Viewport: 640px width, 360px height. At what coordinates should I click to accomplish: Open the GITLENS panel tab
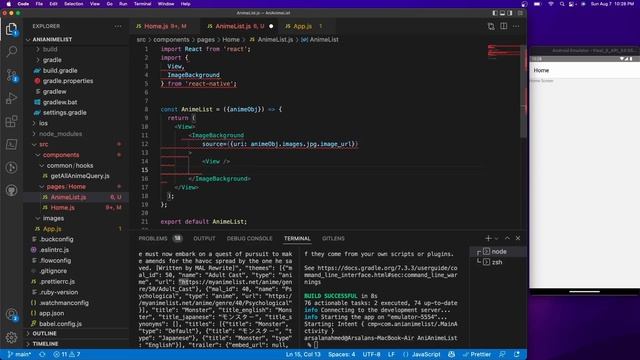[x=333, y=238]
